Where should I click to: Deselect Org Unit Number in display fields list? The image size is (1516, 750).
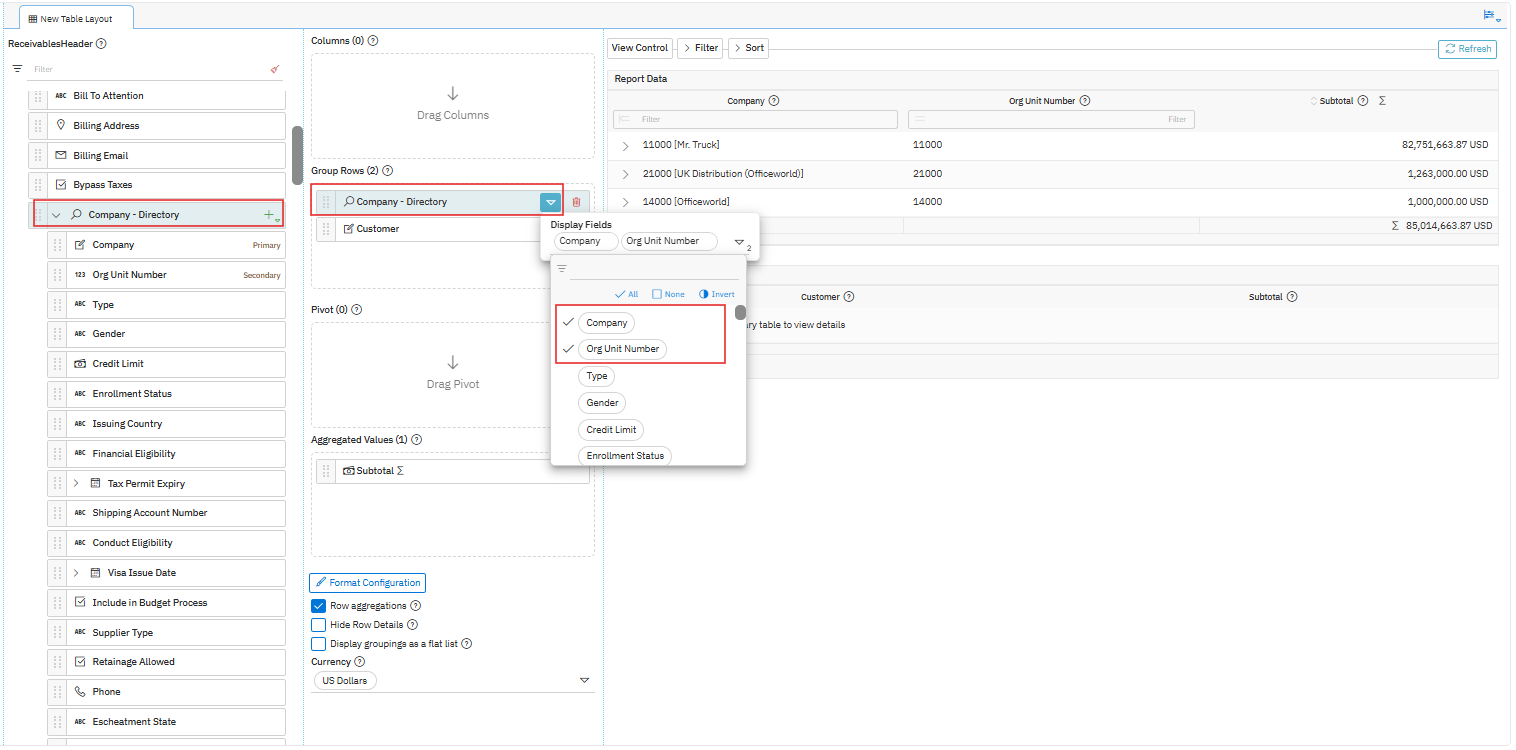(623, 349)
